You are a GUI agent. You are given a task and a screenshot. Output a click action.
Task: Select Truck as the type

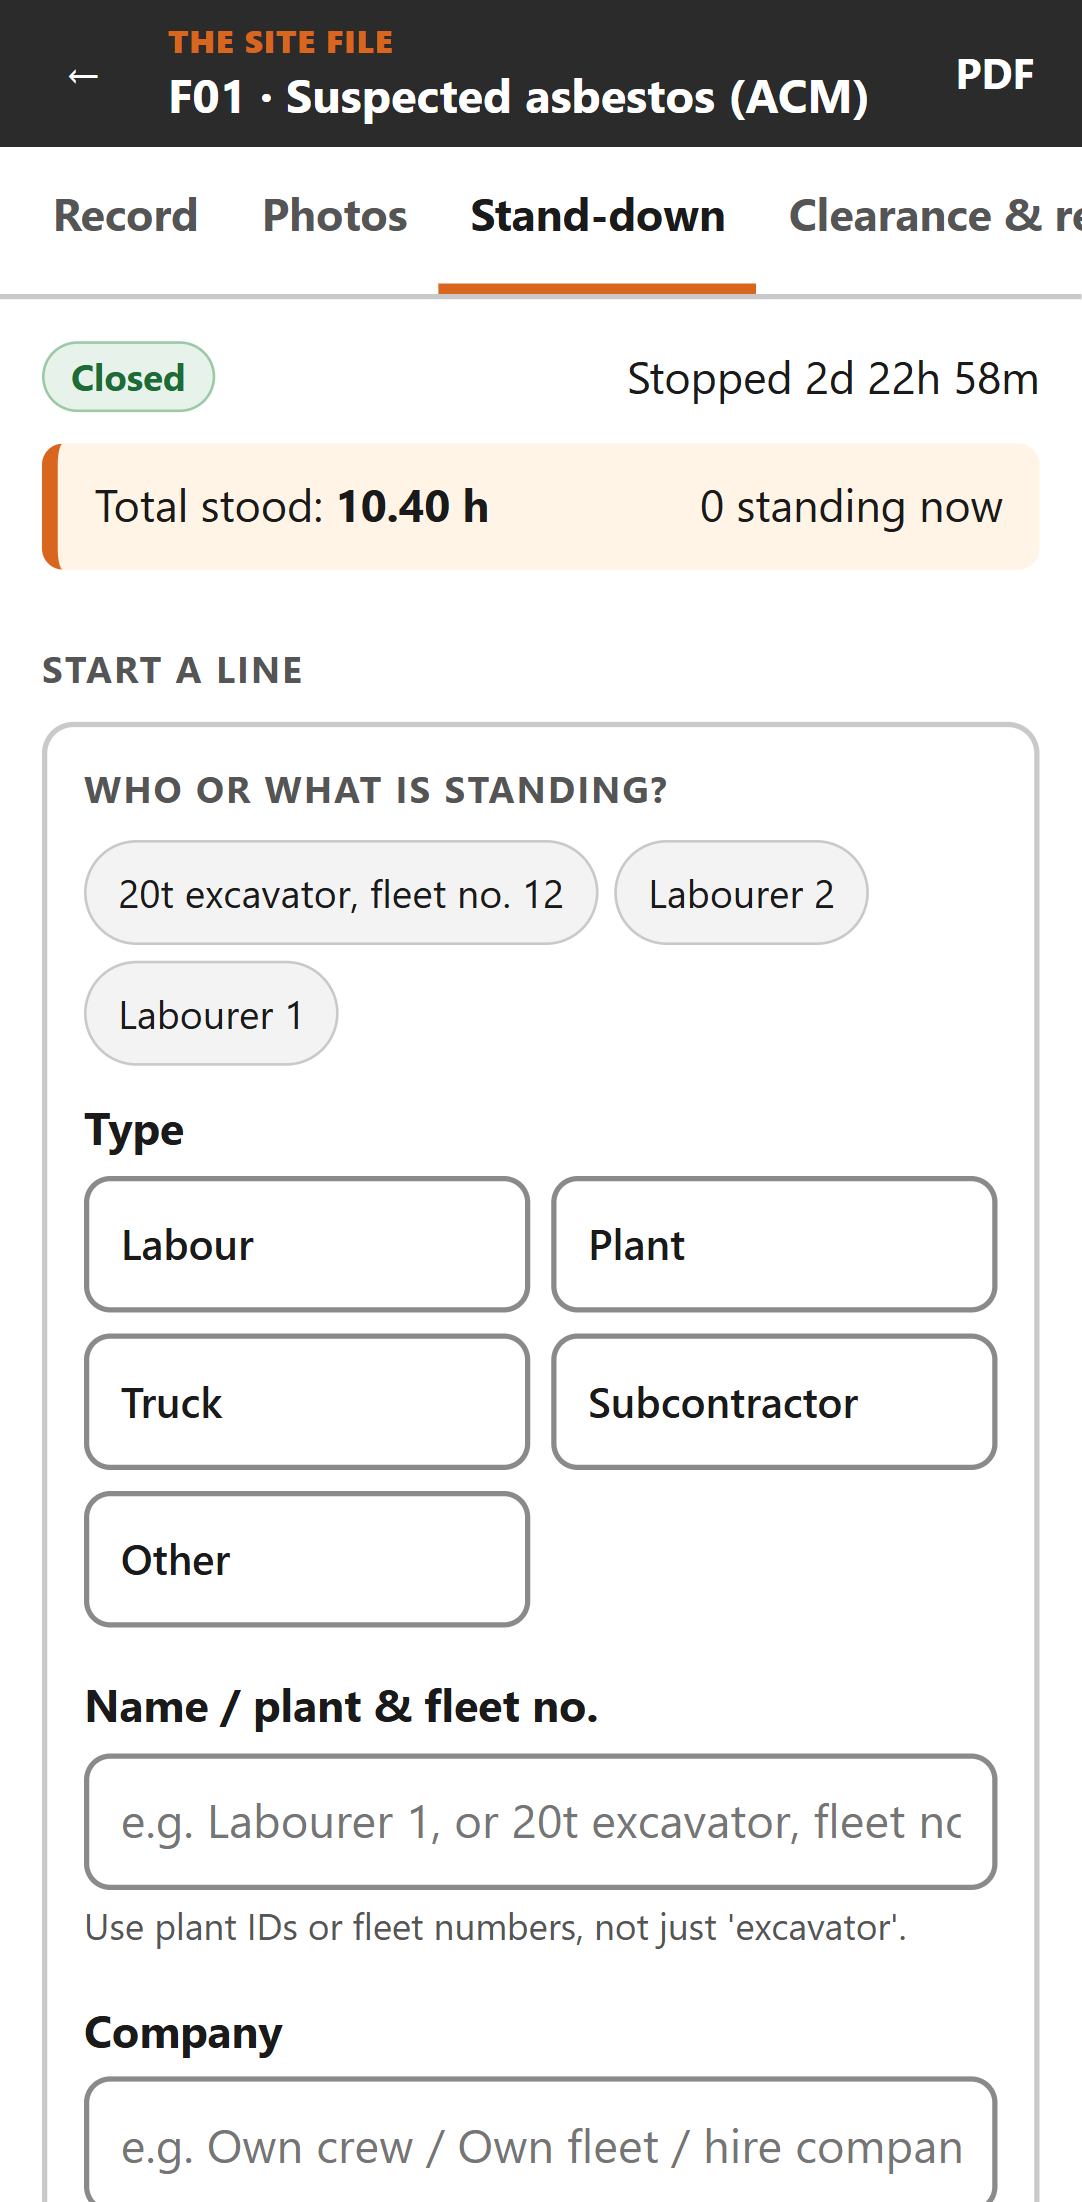[x=307, y=1402]
